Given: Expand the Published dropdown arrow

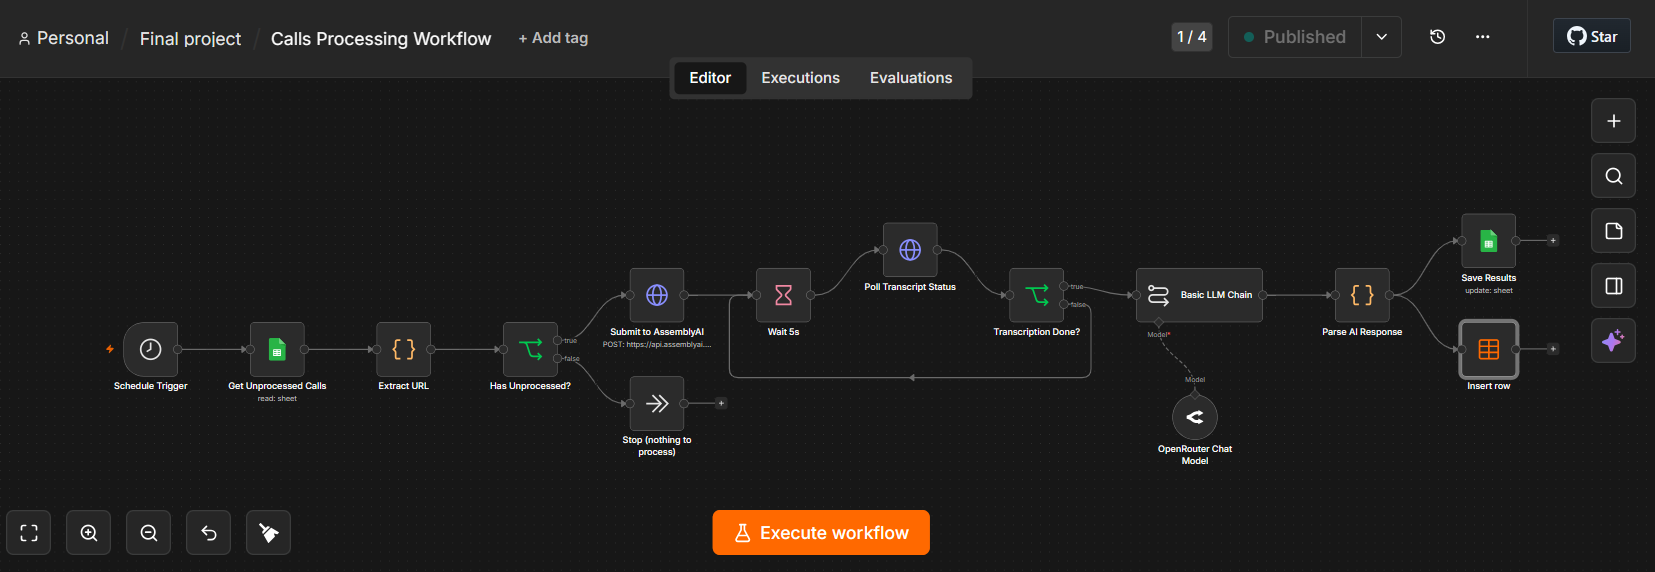Looking at the screenshot, I should pos(1381,37).
